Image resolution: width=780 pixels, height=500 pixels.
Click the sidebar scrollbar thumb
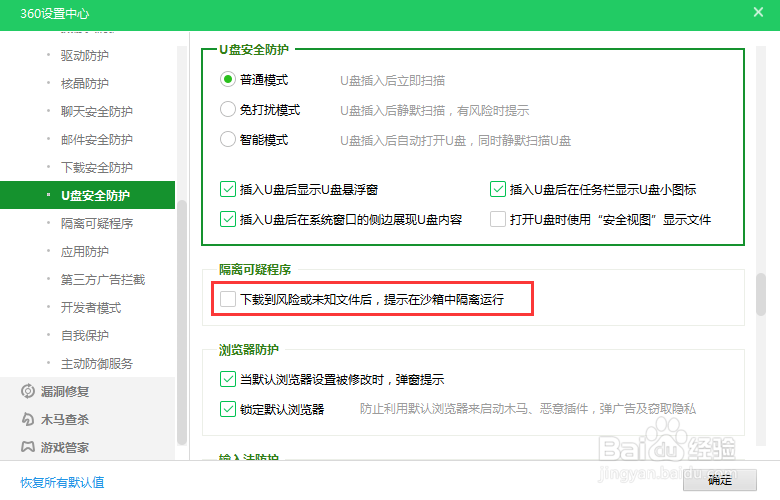click(182, 322)
